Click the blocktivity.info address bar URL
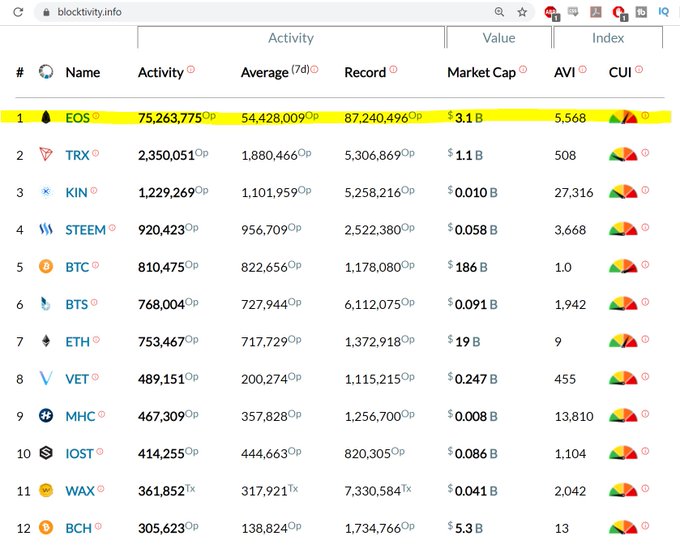The image size is (680, 549). (x=89, y=12)
